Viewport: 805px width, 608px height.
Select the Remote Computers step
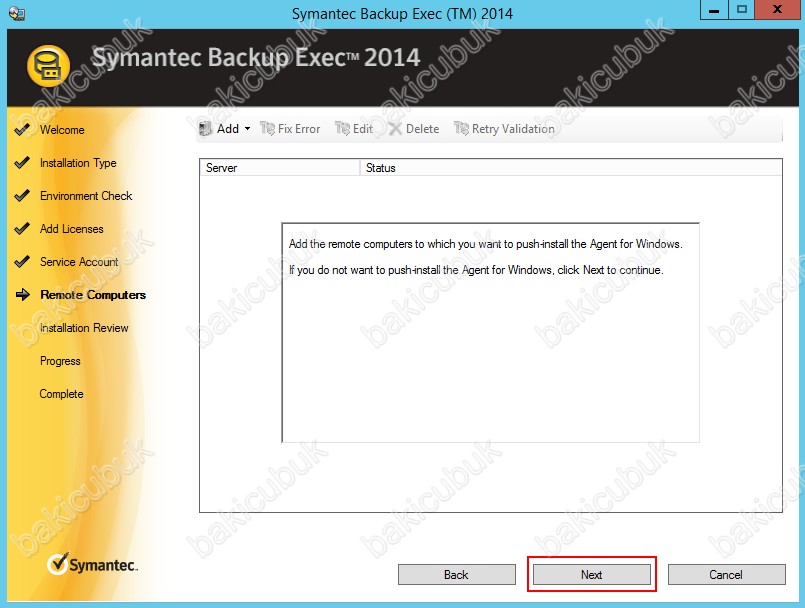pyautogui.click(x=93, y=295)
